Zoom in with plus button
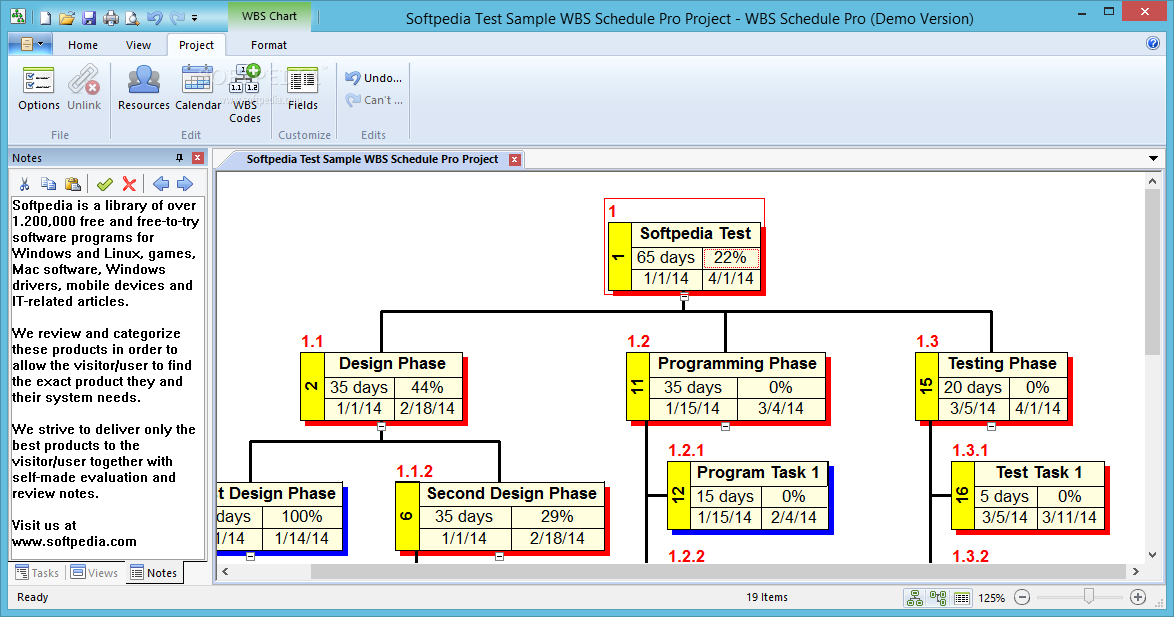This screenshot has height=617, width=1174. coord(1138,597)
